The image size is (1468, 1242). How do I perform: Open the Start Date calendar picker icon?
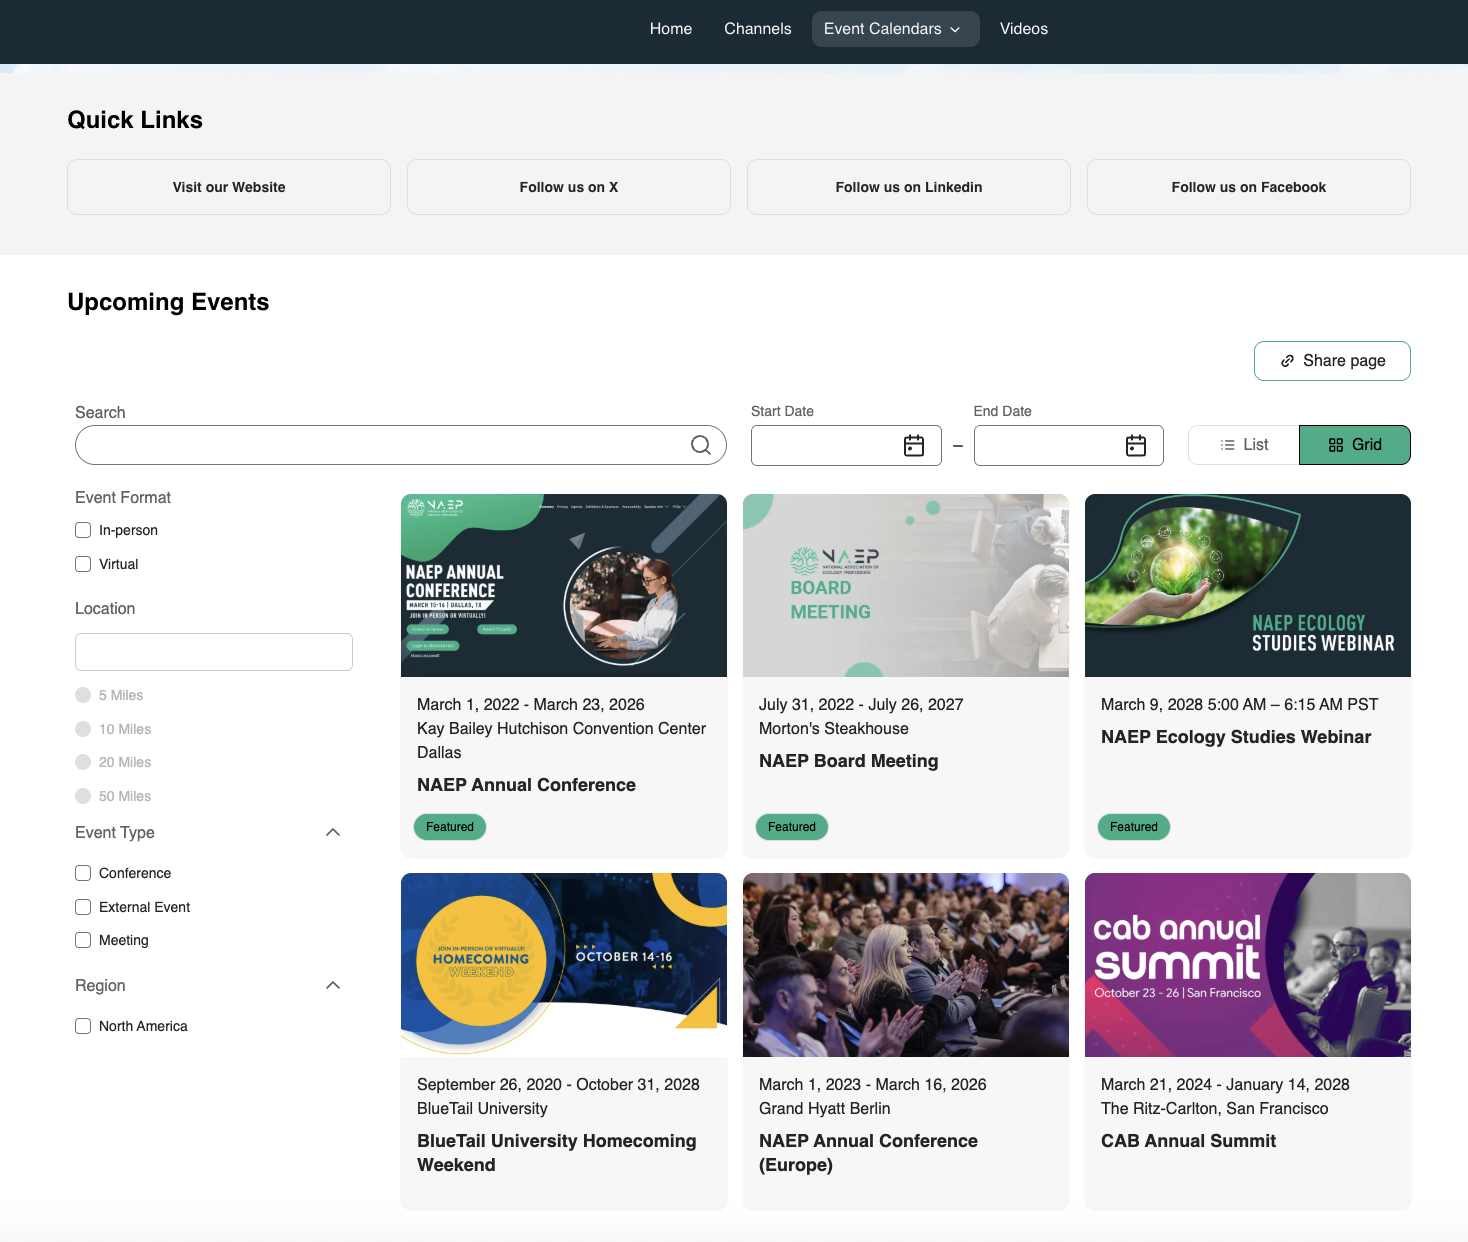coord(914,446)
